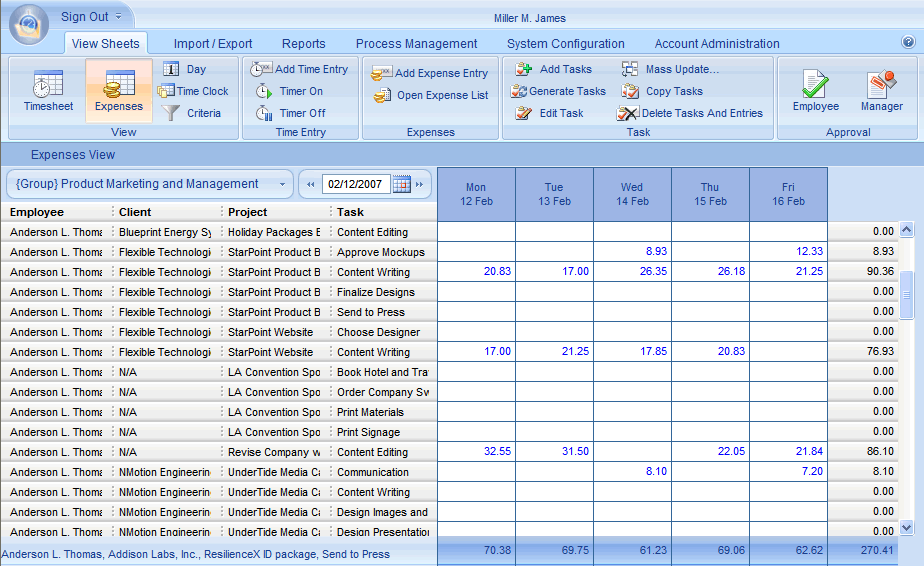The image size is (924, 566).
Task: Click the Add Time Entry icon
Action: (x=262, y=69)
